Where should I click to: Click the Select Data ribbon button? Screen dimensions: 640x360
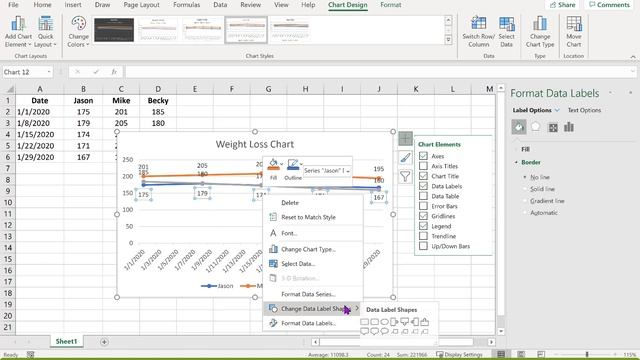(507, 32)
